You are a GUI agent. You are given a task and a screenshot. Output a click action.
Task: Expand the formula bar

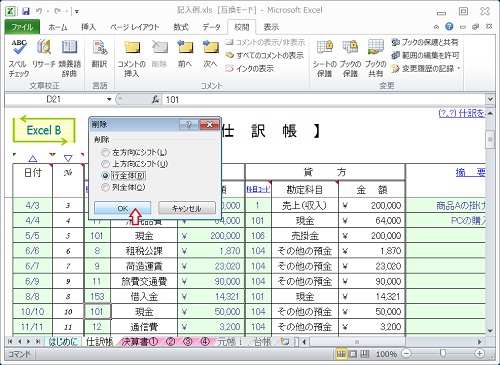click(490, 99)
